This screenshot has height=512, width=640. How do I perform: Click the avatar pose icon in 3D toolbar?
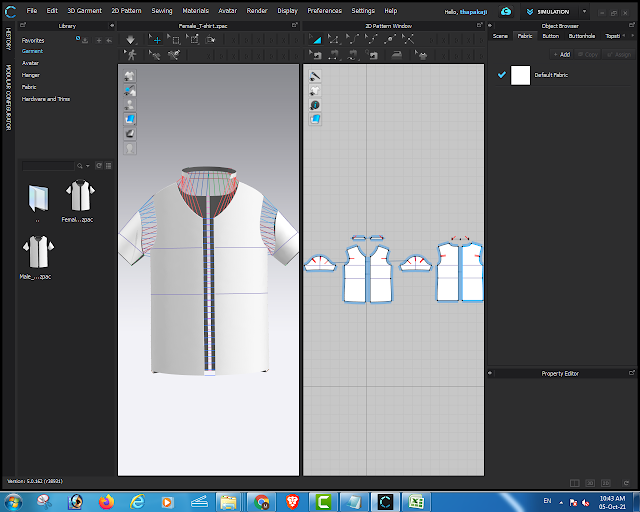click(x=131, y=54)
